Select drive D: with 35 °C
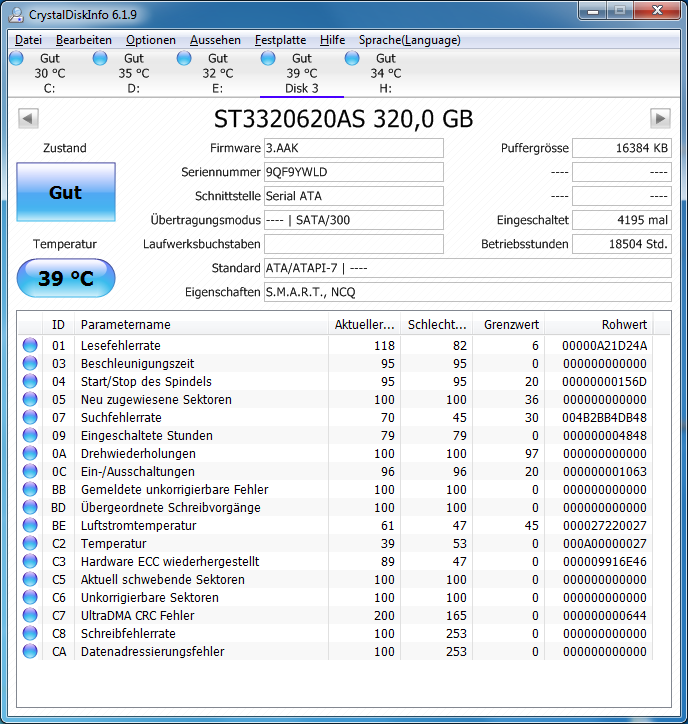This screenshot has width=688, height=724. coord(133,73)
